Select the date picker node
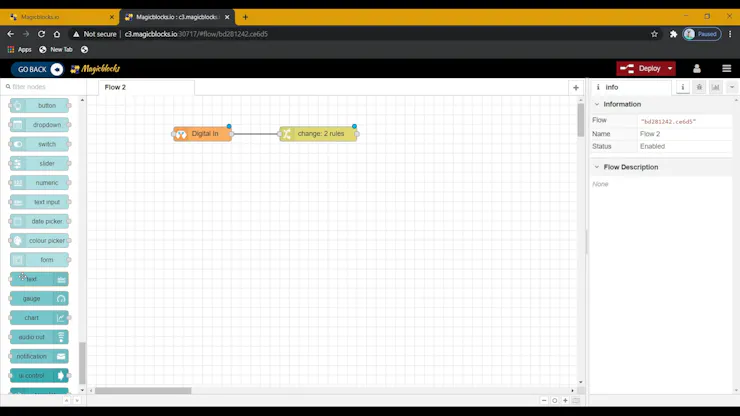This screenshot has height=416, width=740. [x=39, y=221]
